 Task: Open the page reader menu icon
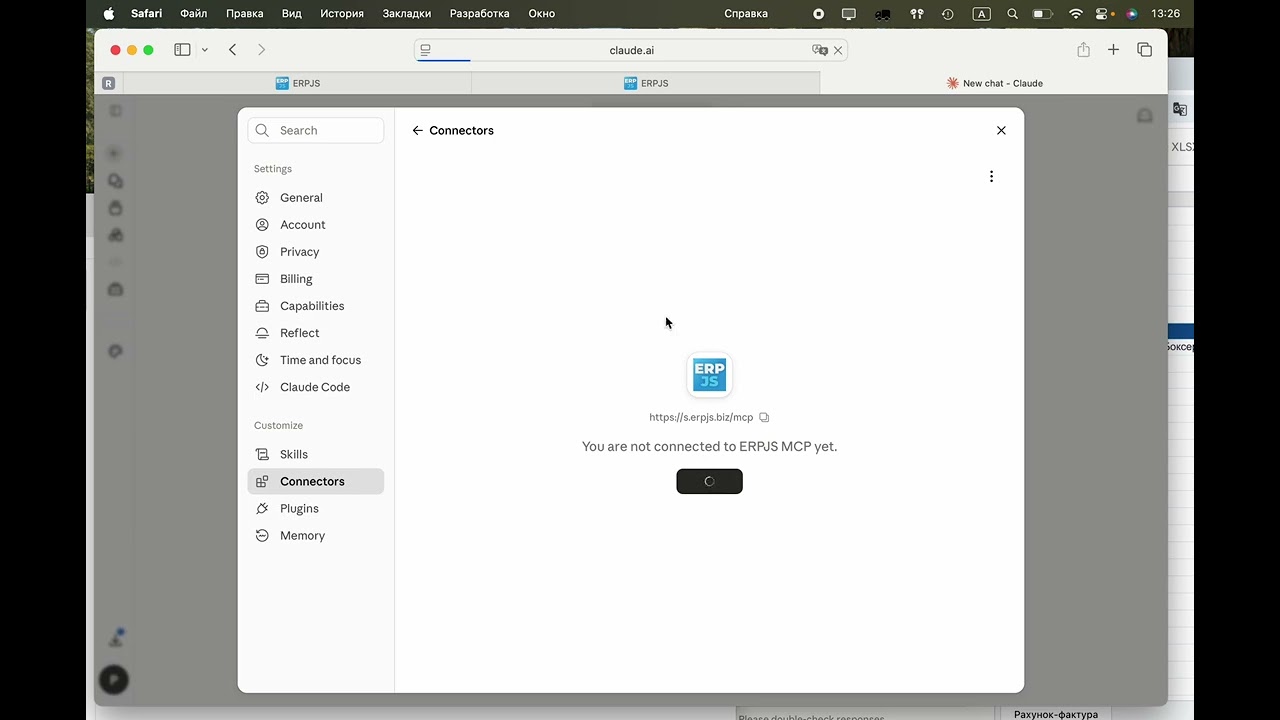point(425,50)
